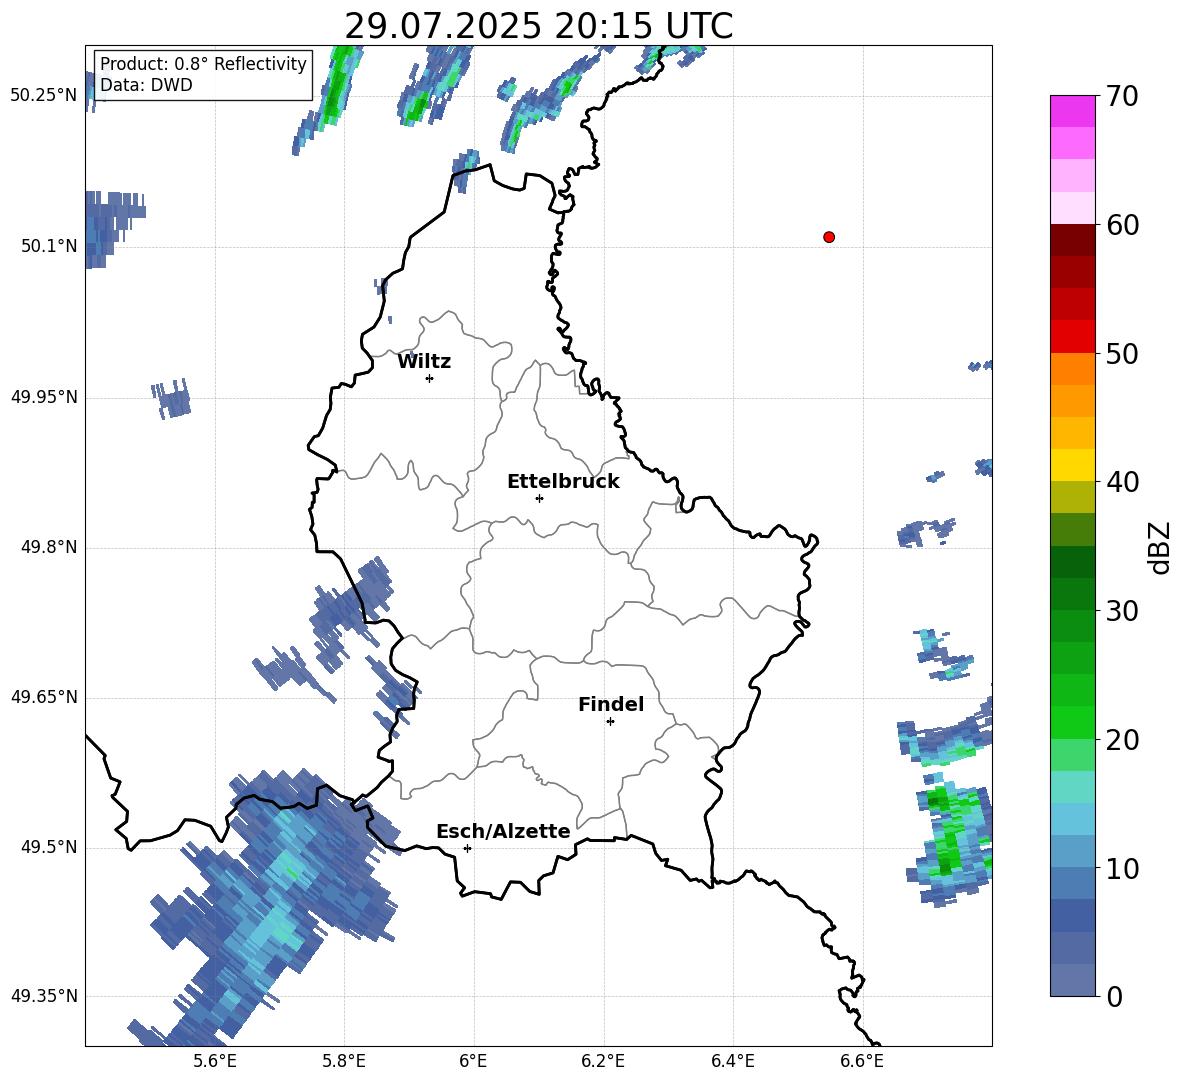
Task: Click the 50.25°N latitude label
Action: coord(44,96)
